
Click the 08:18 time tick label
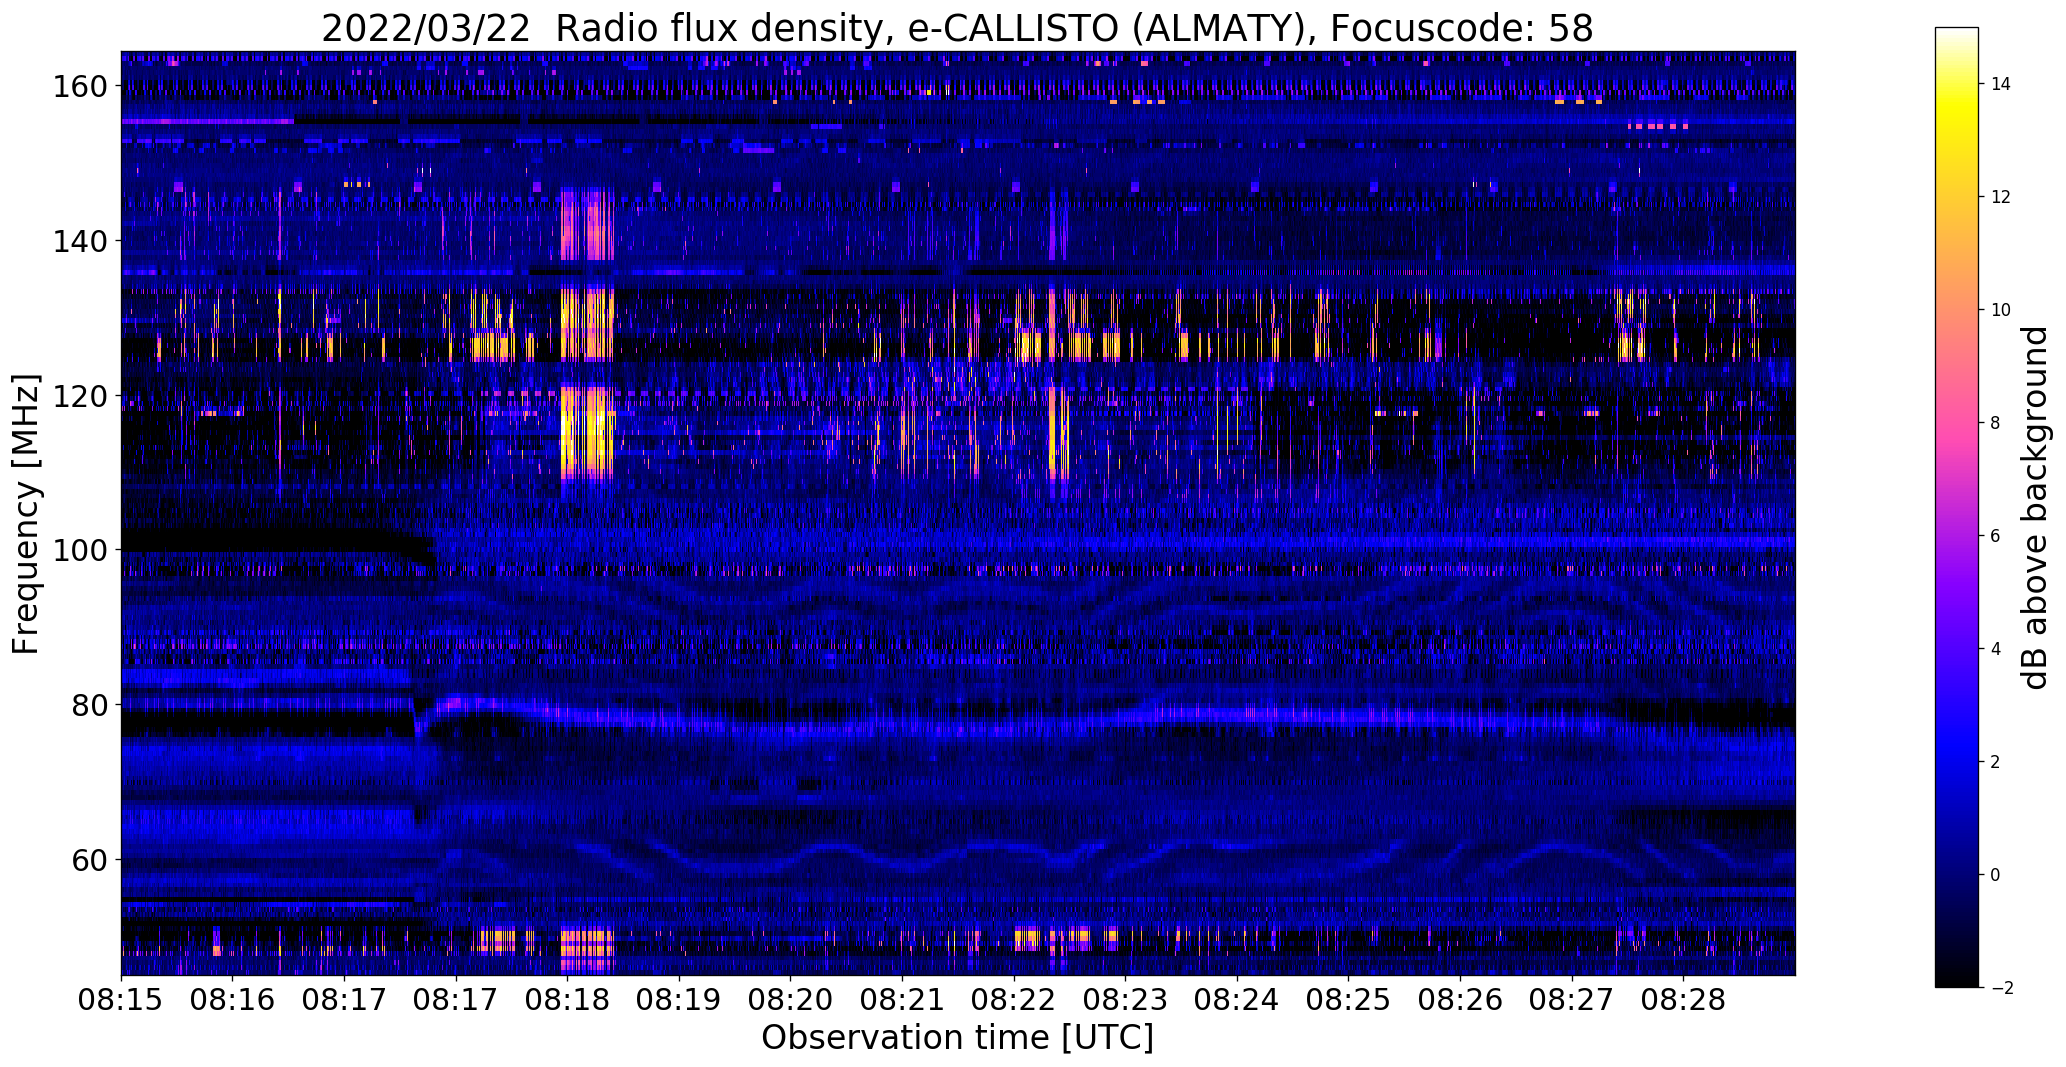(x=567, y=1000)
